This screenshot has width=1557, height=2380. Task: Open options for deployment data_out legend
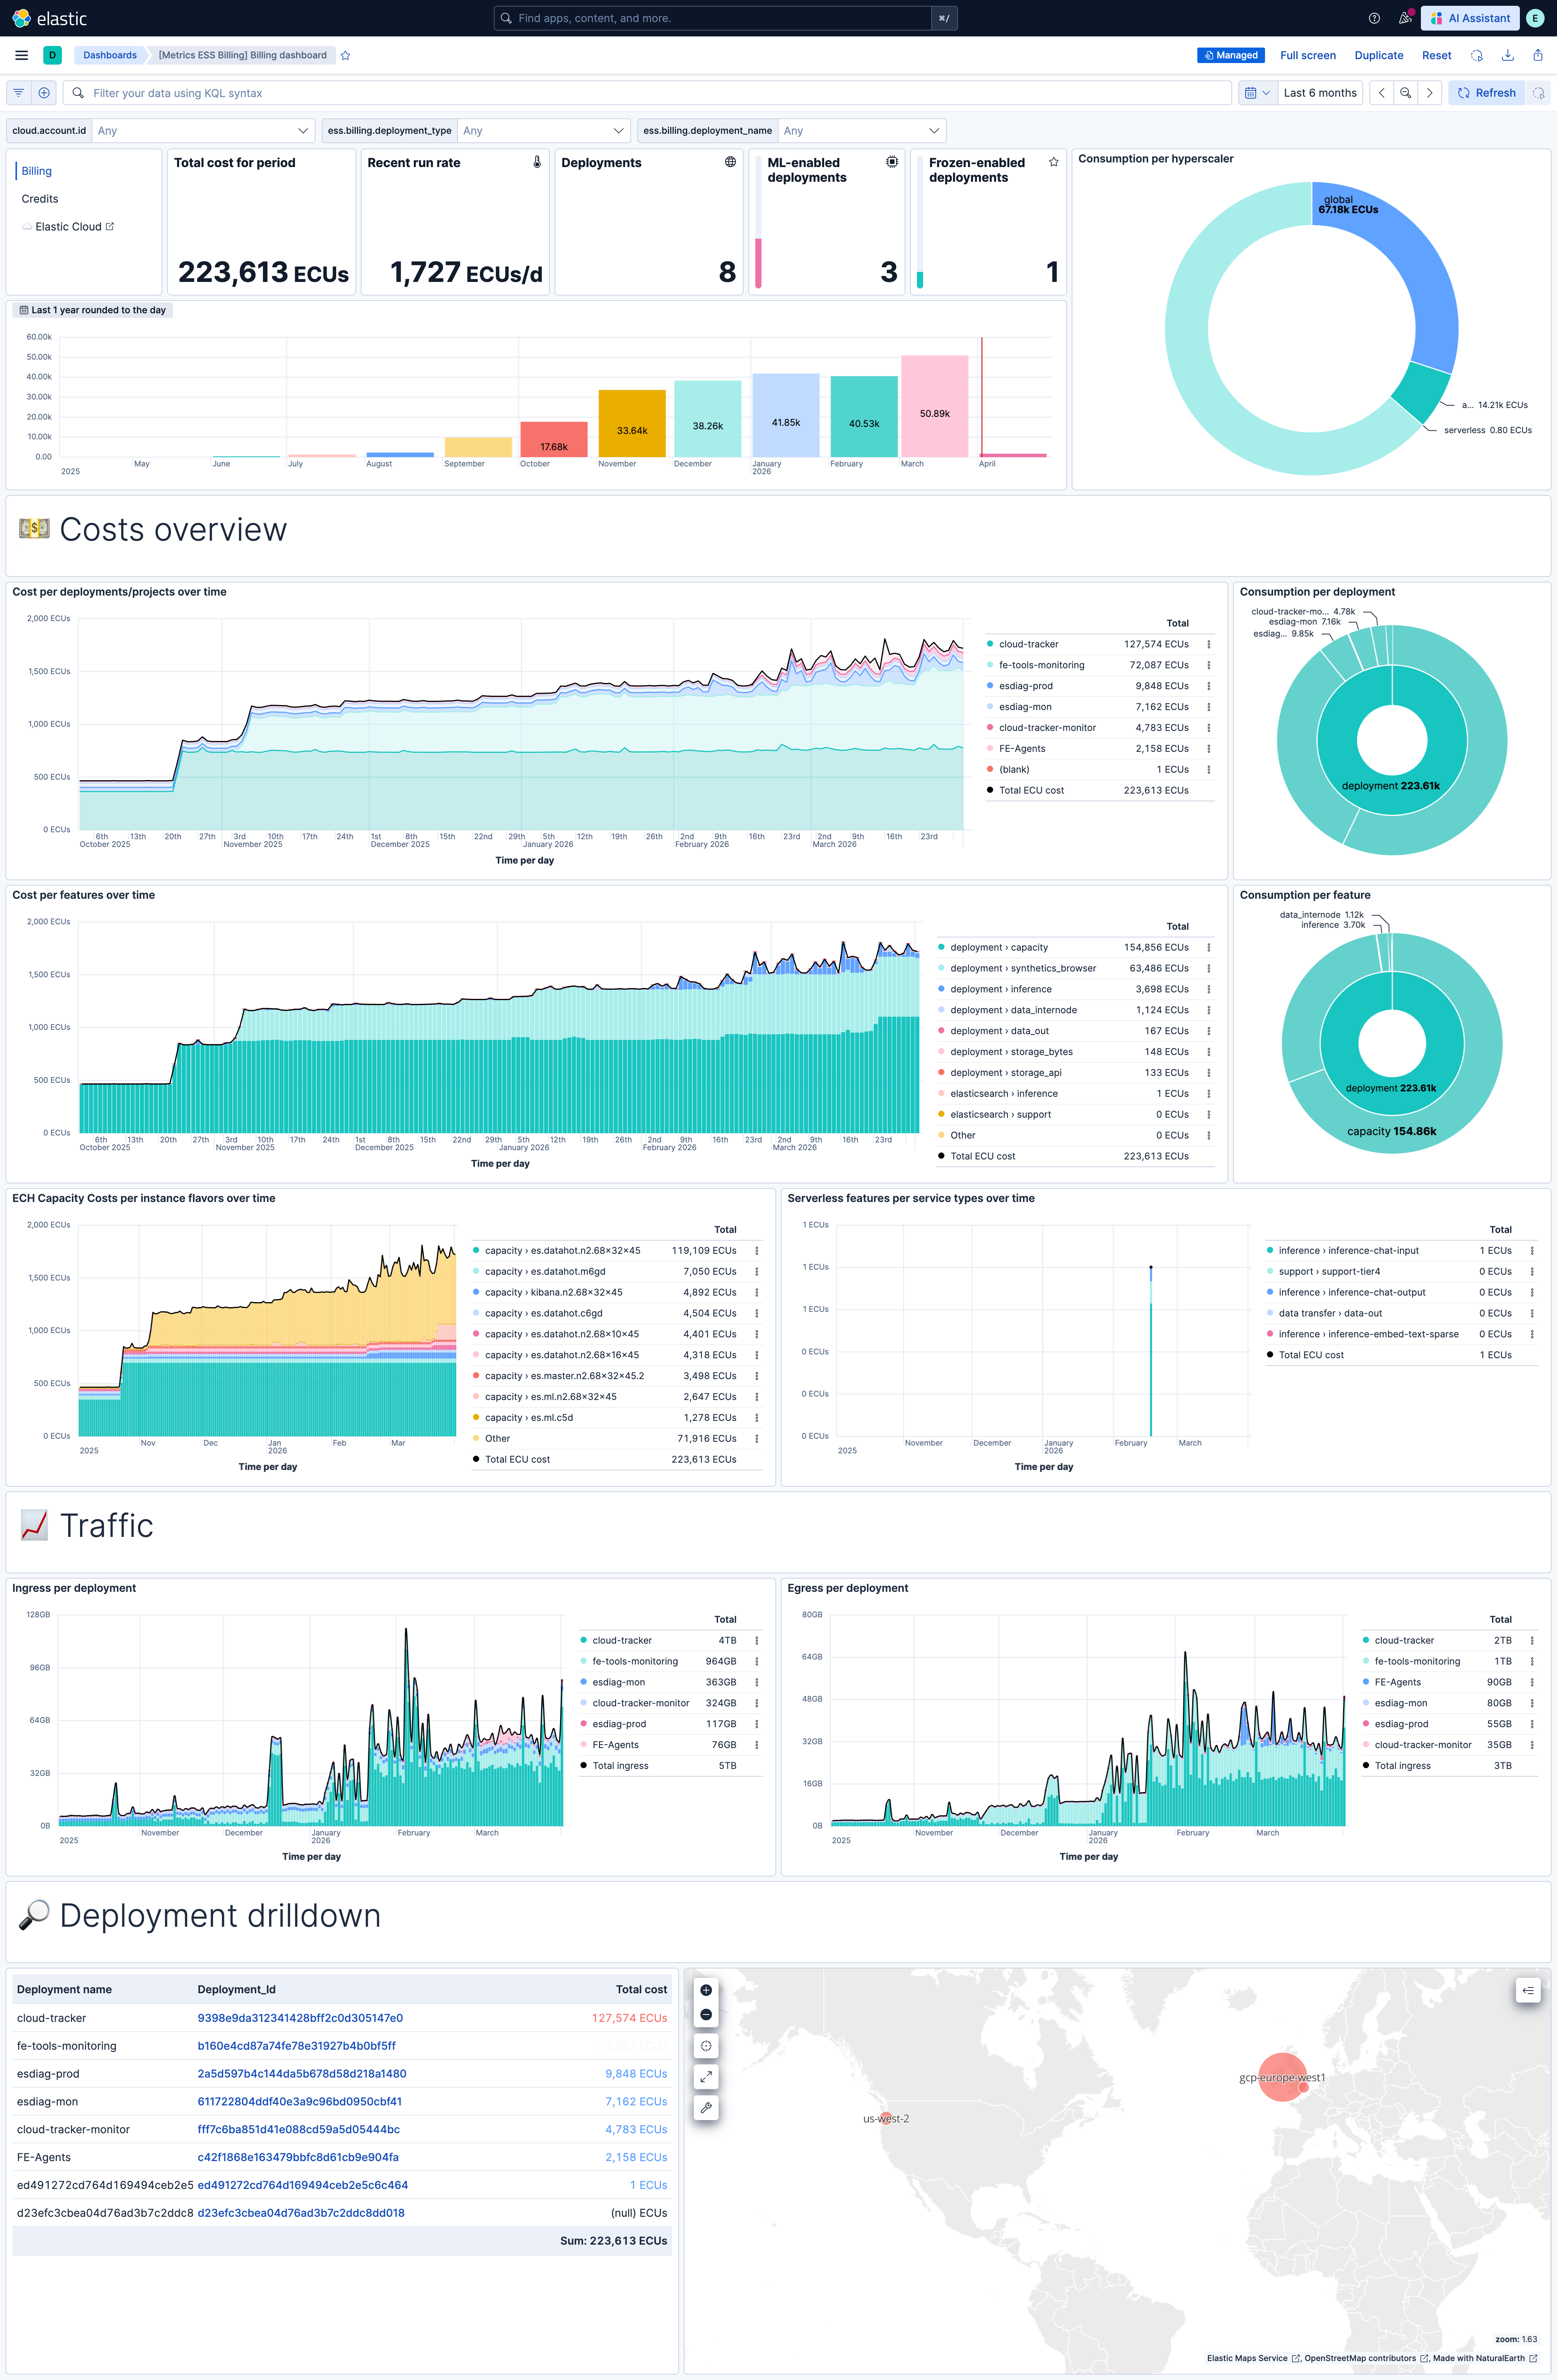click(x=1208, y=1031)
